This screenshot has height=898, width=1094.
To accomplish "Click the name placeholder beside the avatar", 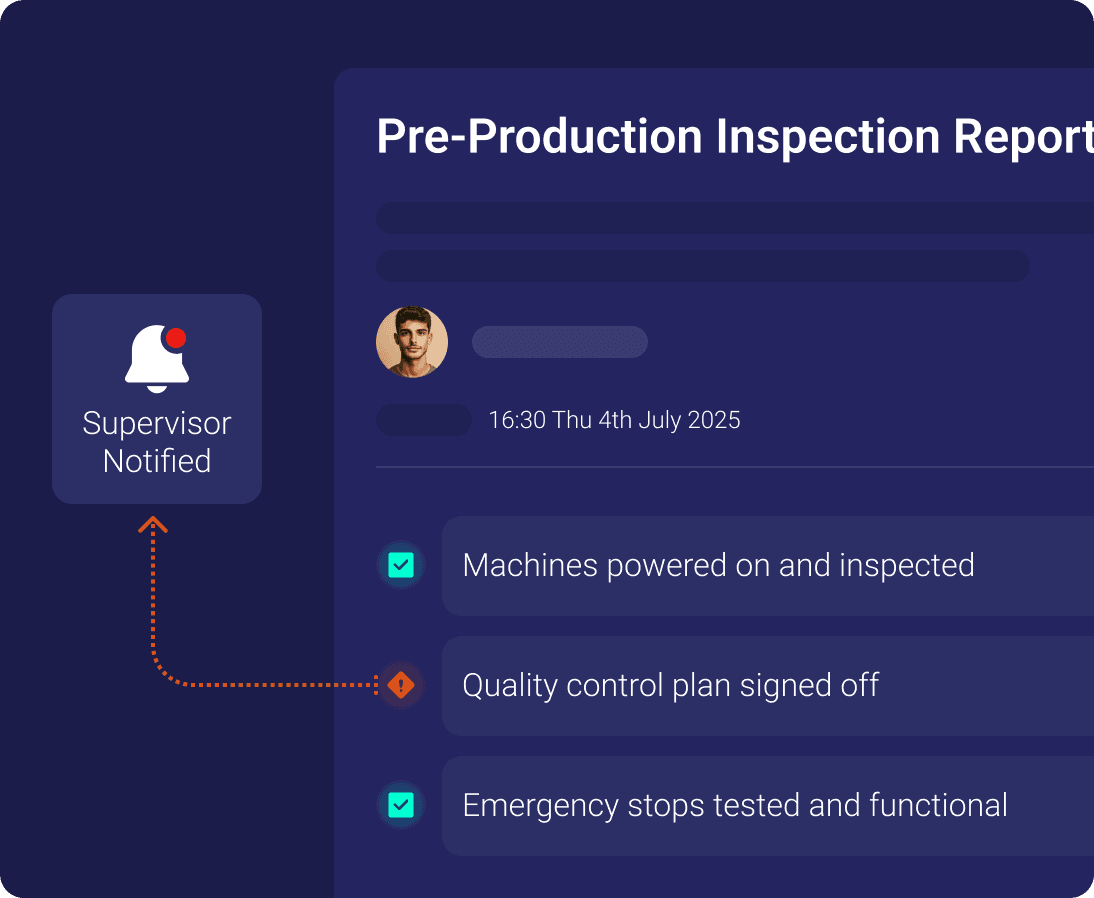I will 560,342.
